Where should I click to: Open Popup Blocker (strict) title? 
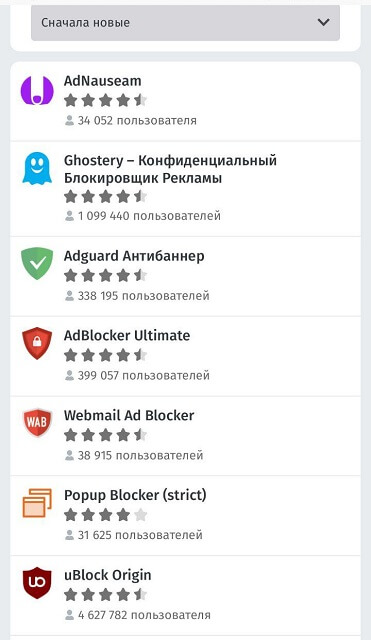tap(135, 495)
